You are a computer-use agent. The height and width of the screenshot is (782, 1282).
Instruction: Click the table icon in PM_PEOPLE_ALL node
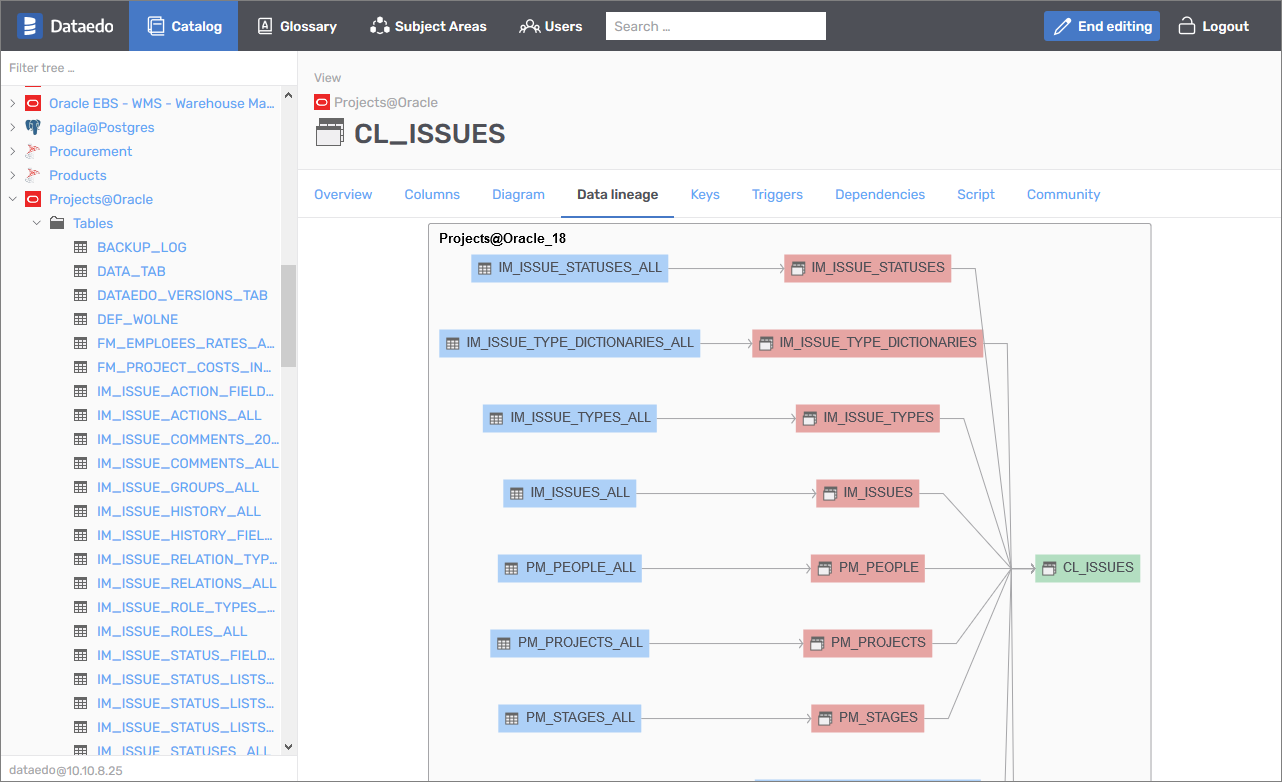point(512,568)
